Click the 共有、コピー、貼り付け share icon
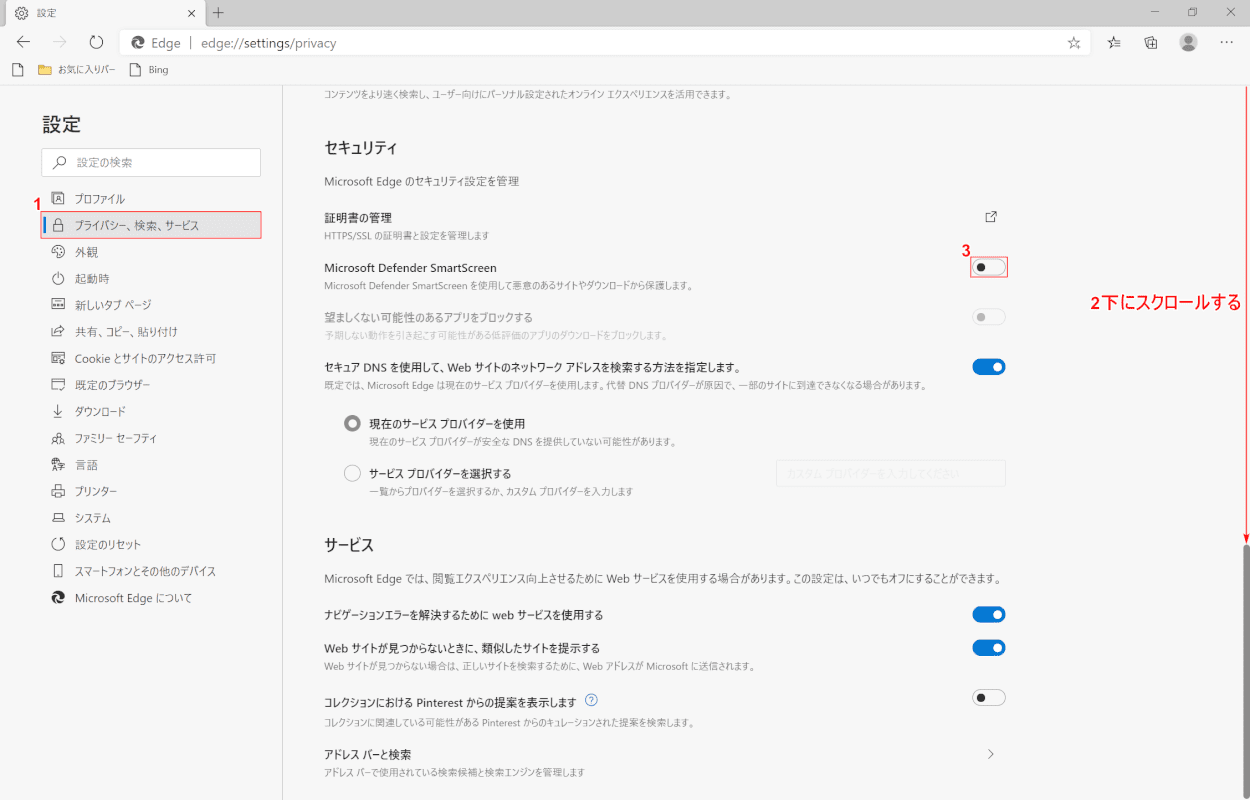The image size is (1250, 800). coord(58,331)
